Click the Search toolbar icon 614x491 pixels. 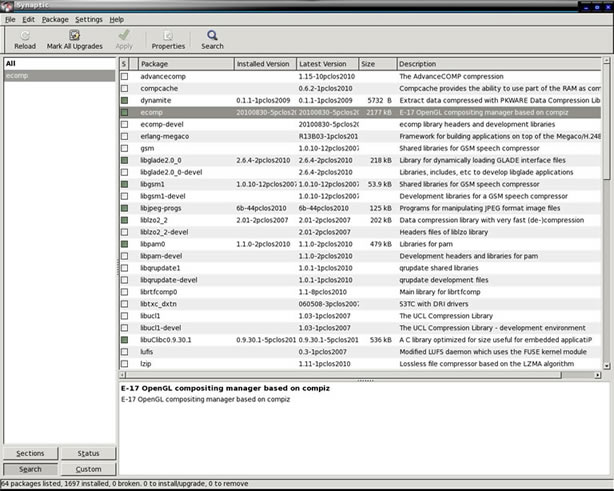click(x=212, y=35)
